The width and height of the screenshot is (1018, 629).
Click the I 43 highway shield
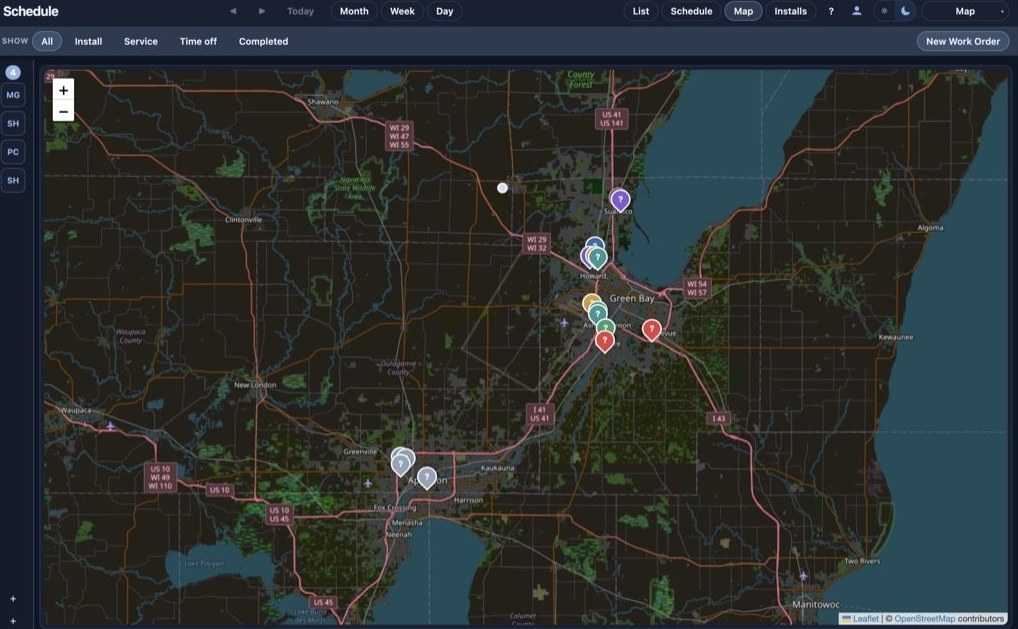pyautogui.click(x=719, y=418)
